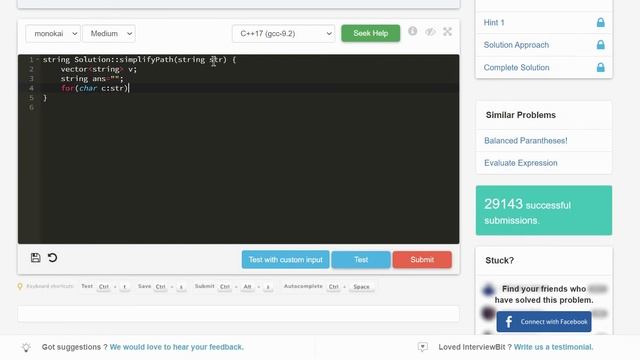Click the Autocomplete Ctrl Space shortcut text

pyautogui.click(x=329, y=287)
